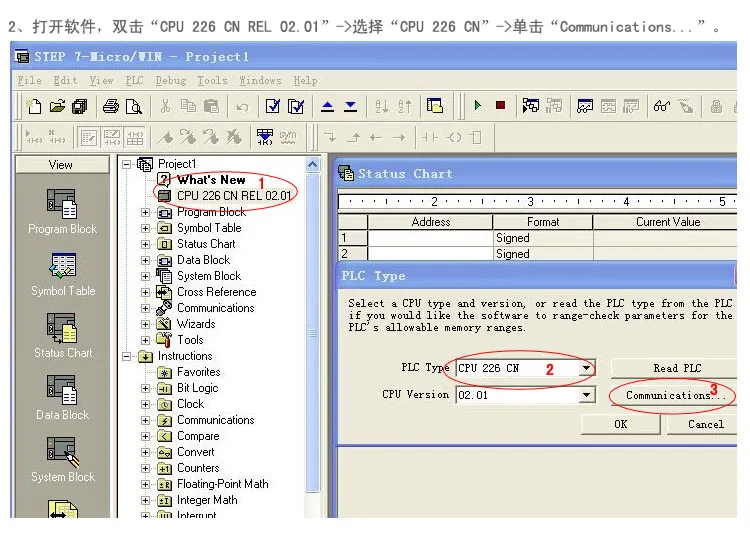Click the Format cell Signed in row 2
Viewport: 750px width, 542px height.
coord(543,254)
